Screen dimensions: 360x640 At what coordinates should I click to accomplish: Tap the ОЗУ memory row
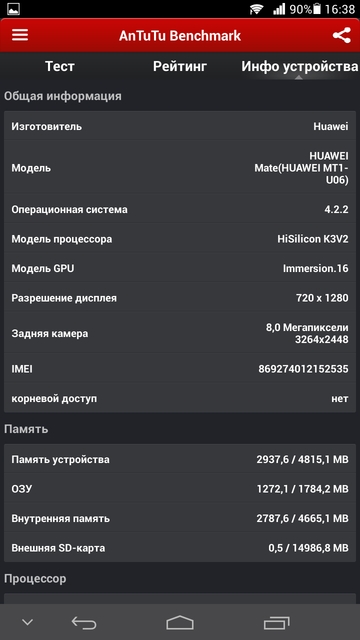pos(180,489)
